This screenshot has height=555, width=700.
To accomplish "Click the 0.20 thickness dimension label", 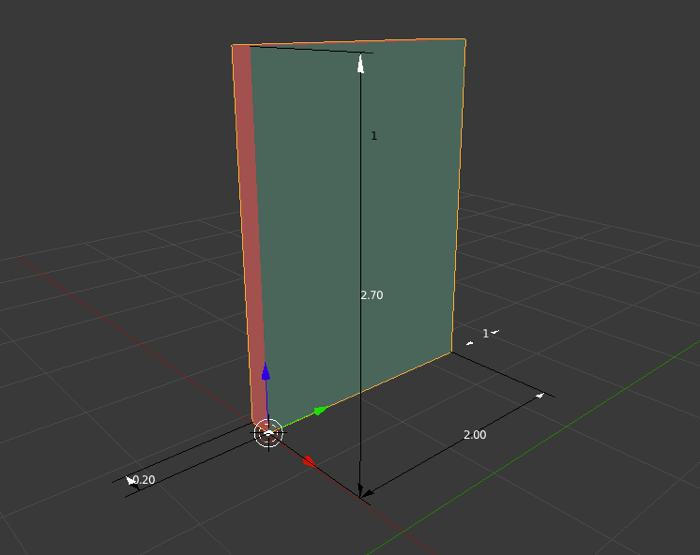I will click(x=144, y=480).
